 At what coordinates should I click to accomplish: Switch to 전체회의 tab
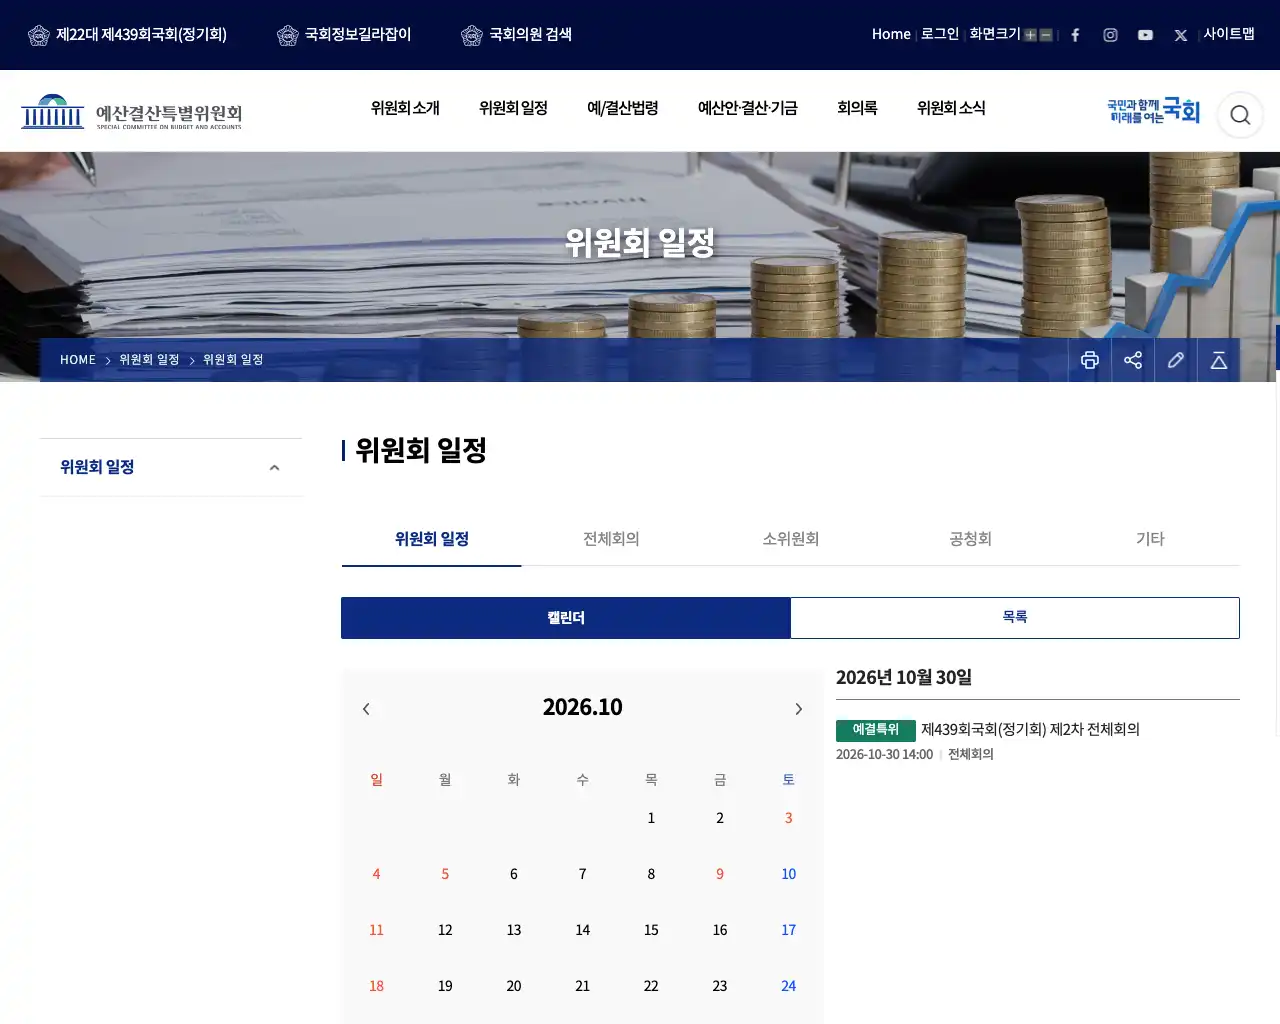[611, 539]
